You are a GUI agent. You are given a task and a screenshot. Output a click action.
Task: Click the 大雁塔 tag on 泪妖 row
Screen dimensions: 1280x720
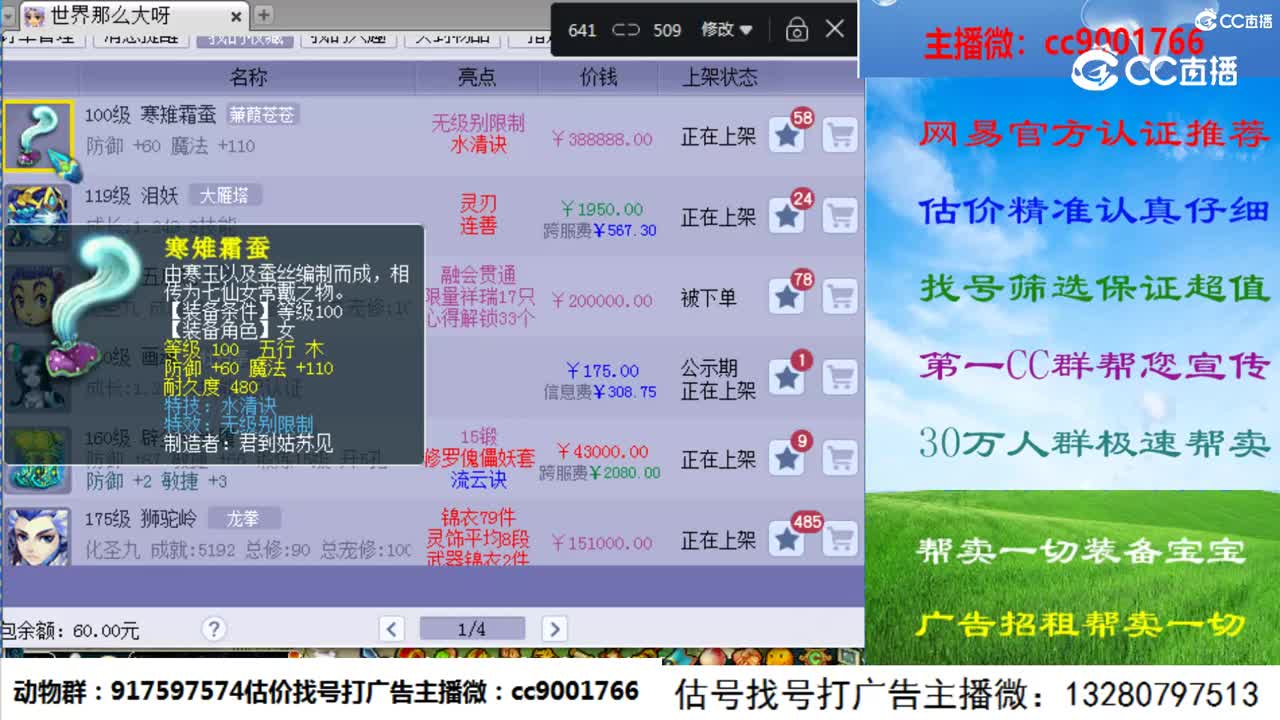[224, 196]
